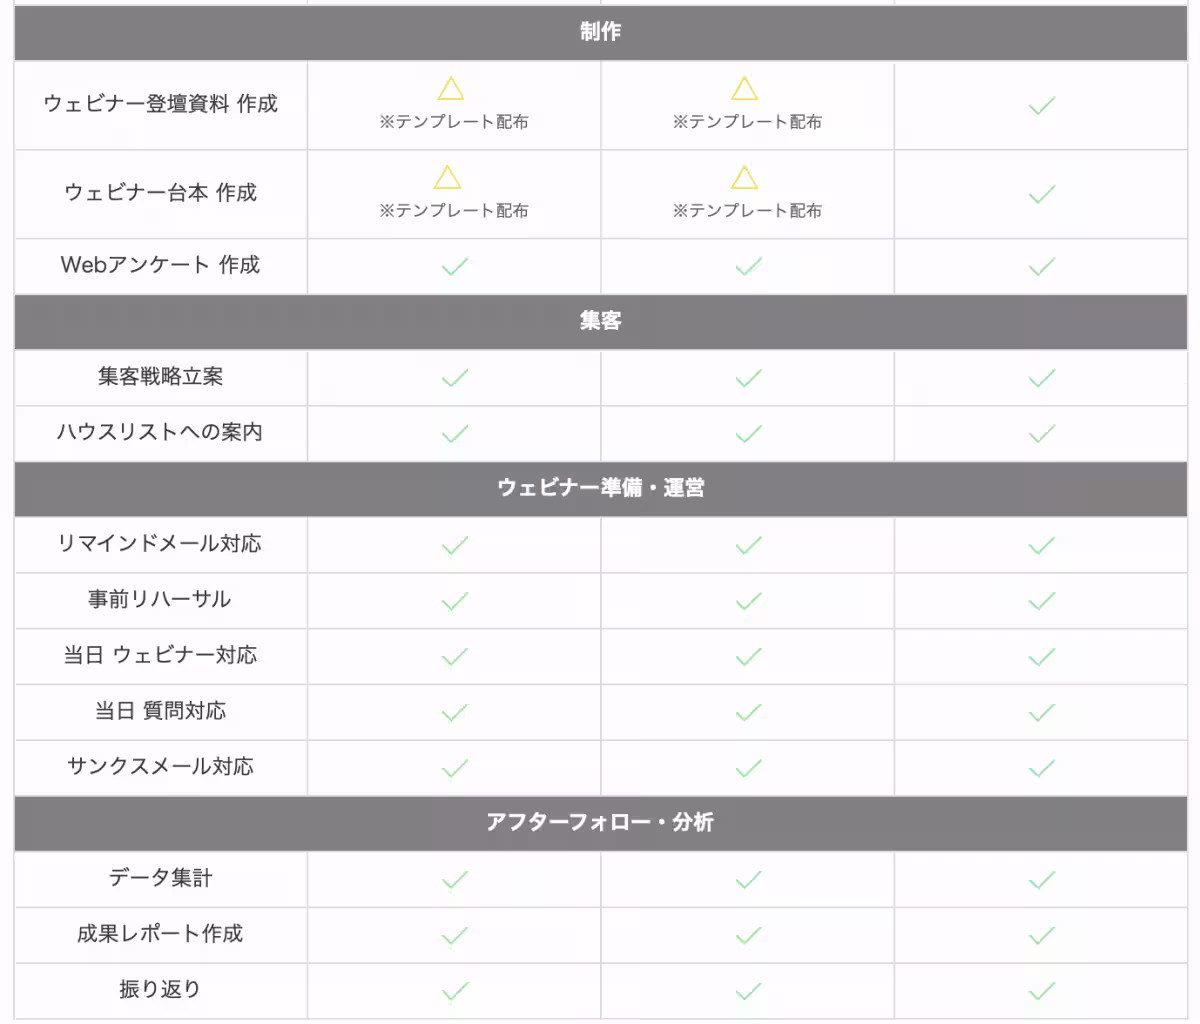Click the 振り返り checkmark in the middle column

click(x=748, y=991)
